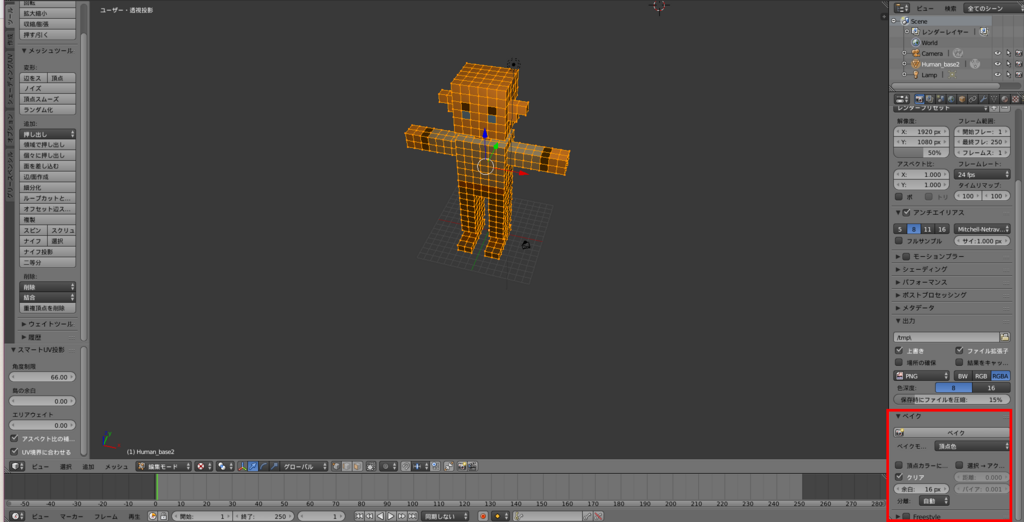The image size is (1024, 522).
Task: Open the Material sphere properties icon
Action: (1004, 99)
